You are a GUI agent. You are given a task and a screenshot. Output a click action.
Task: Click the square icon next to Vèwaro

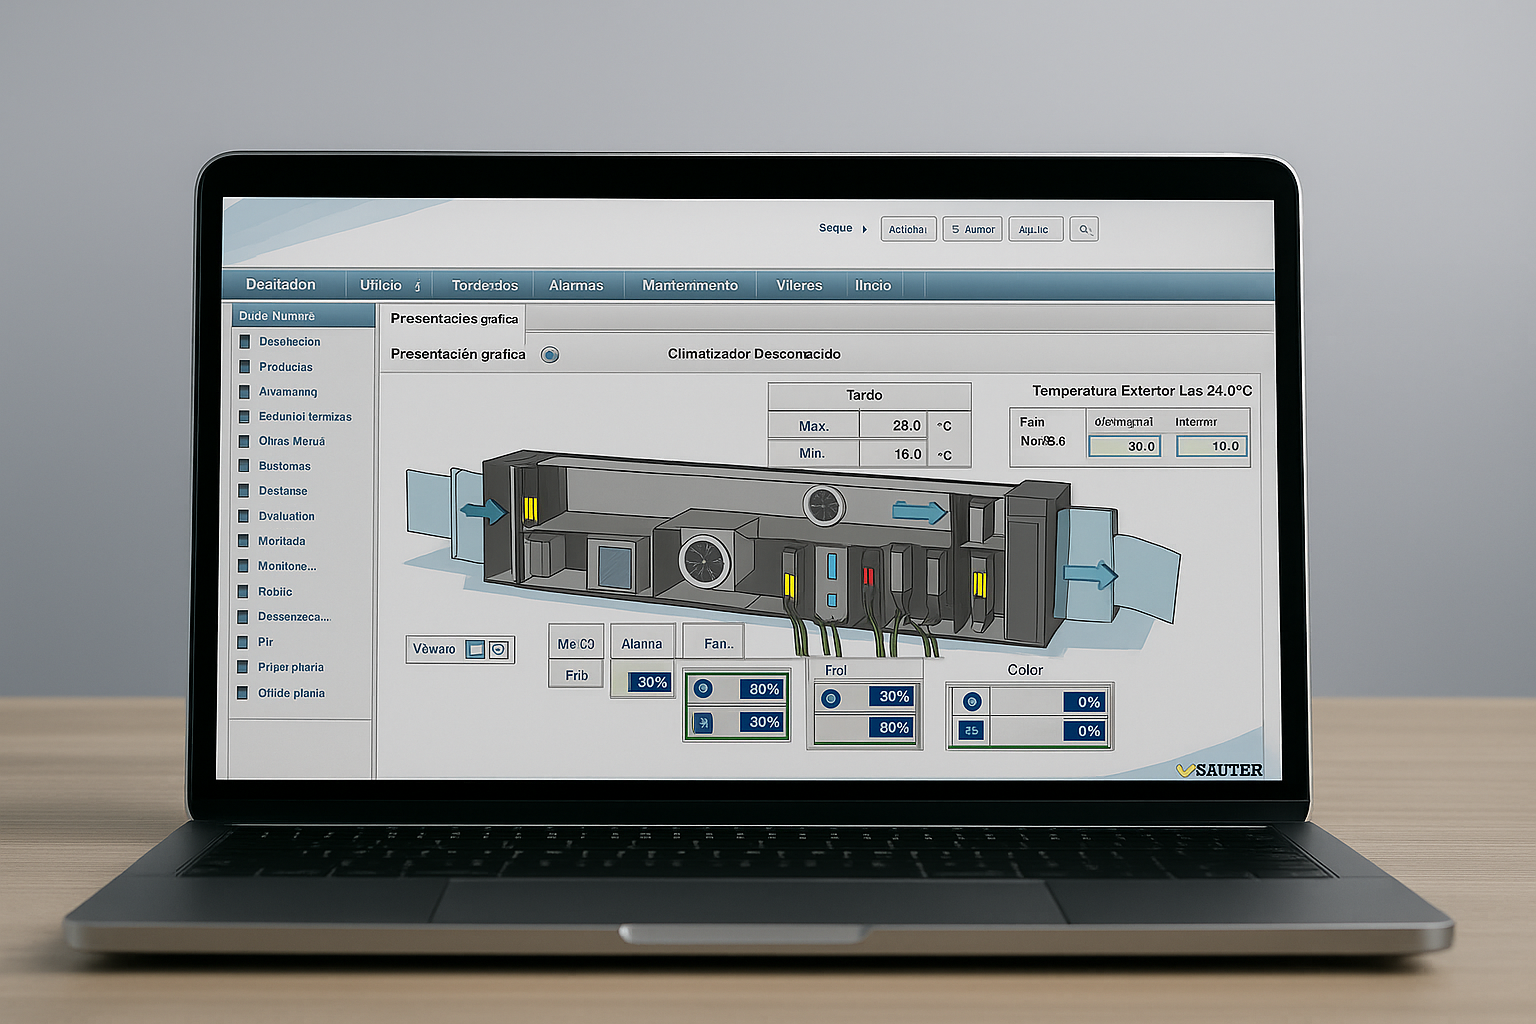coord(476,650)
